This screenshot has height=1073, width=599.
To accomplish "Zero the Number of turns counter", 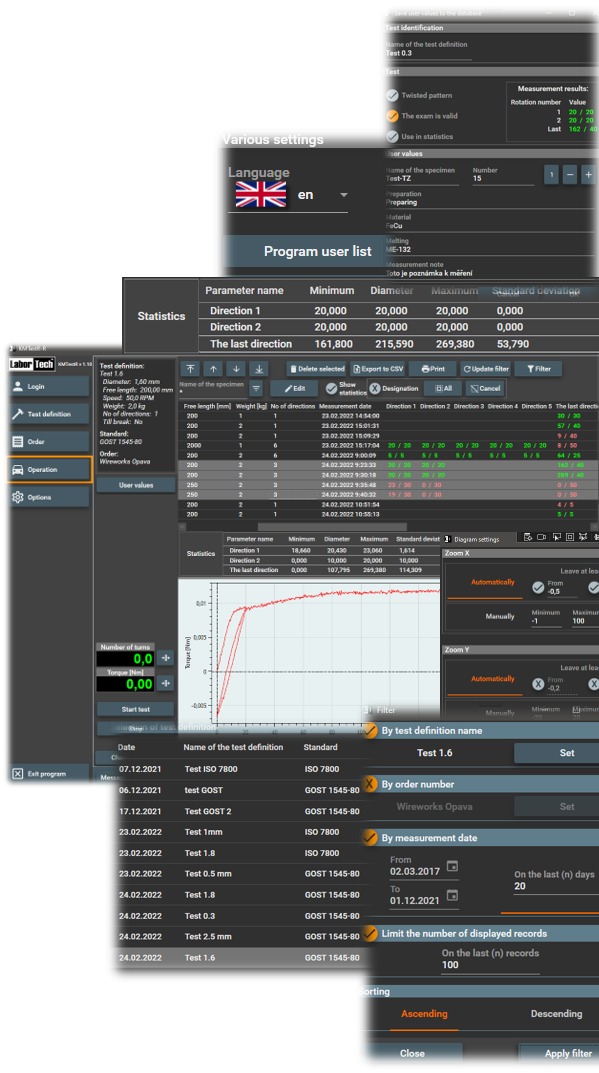I will point(166,658).
